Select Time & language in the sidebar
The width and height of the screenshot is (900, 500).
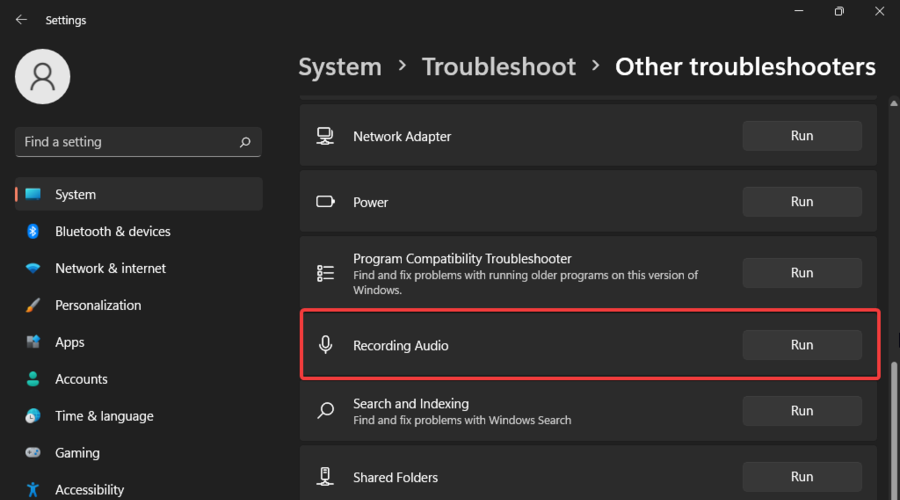tap(104, 416)
